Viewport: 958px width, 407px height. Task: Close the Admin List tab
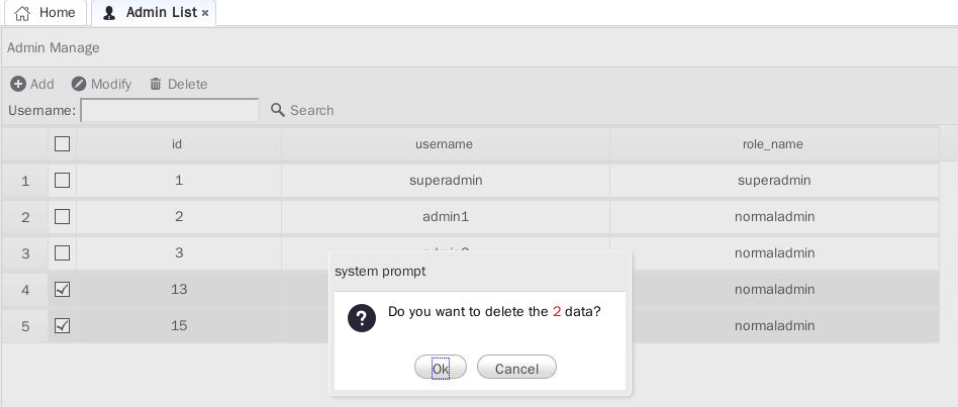click(x=205, y=13)
